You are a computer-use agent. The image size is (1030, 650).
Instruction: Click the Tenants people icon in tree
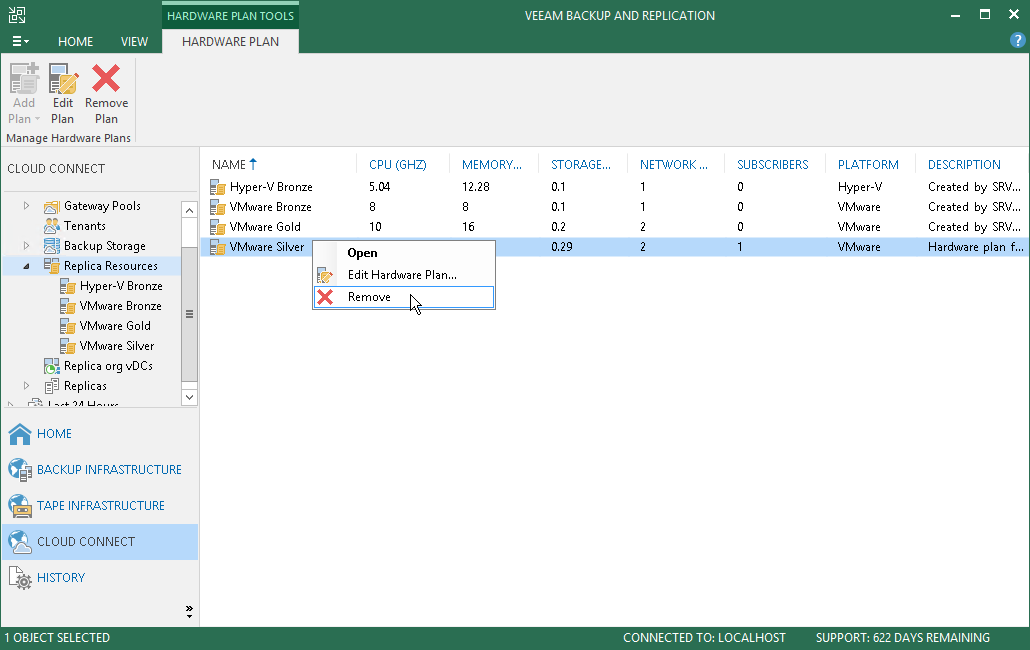(52, 226)
